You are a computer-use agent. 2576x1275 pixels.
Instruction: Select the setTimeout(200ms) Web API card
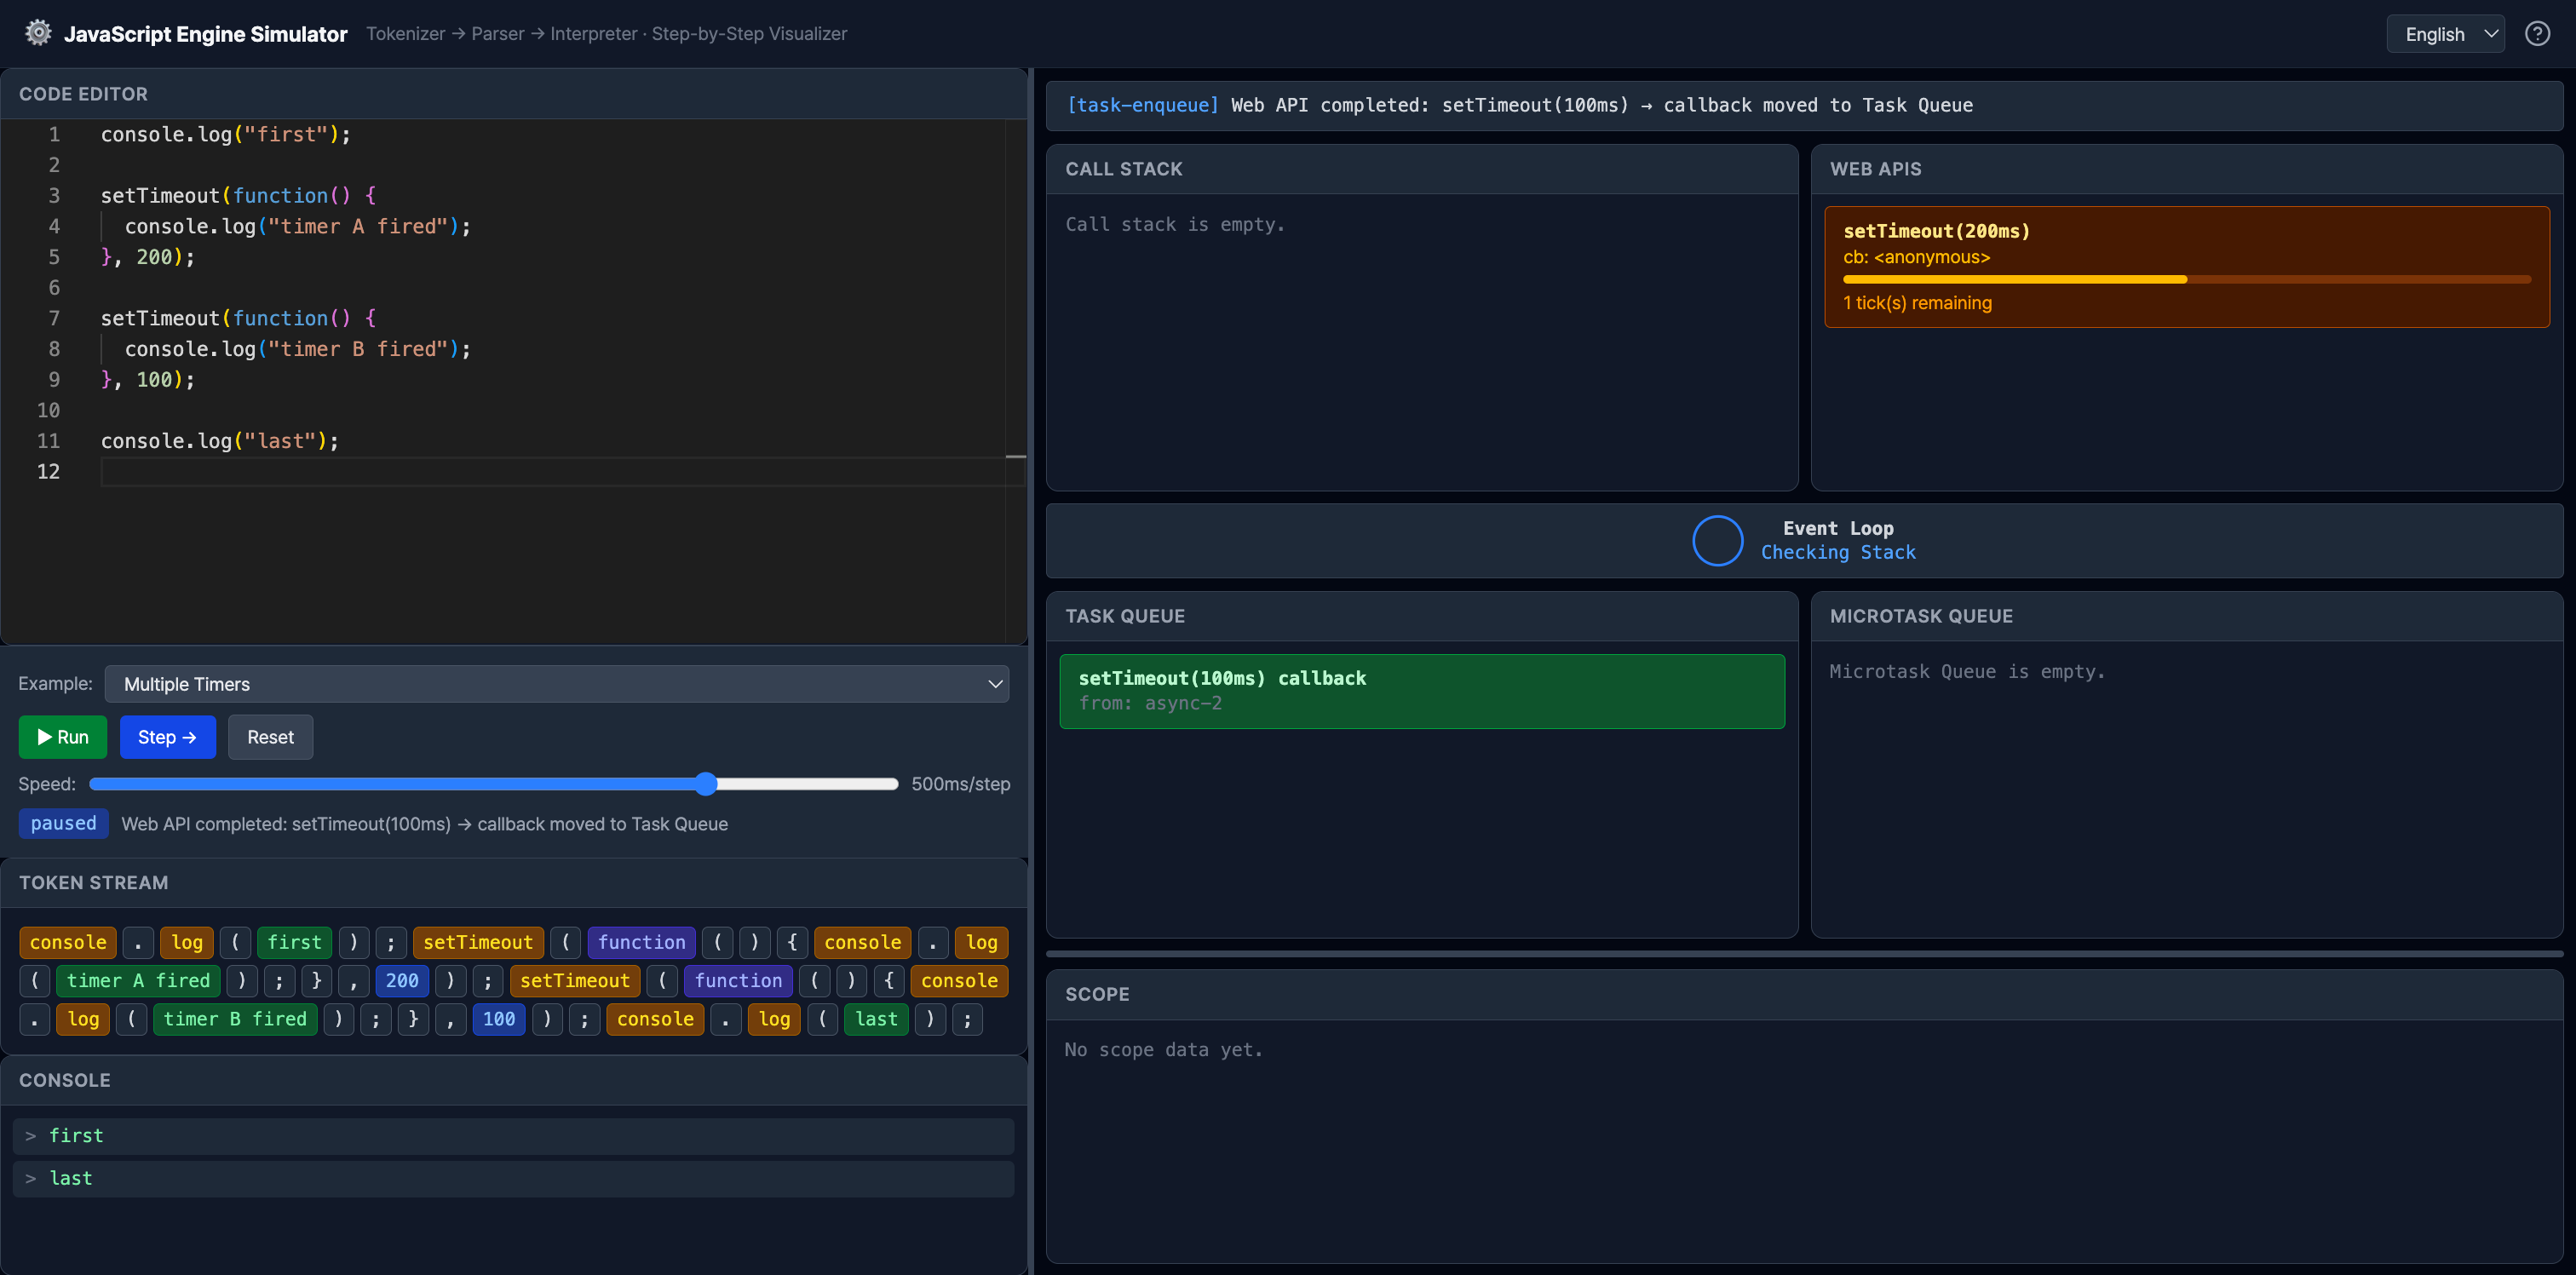2186,266
